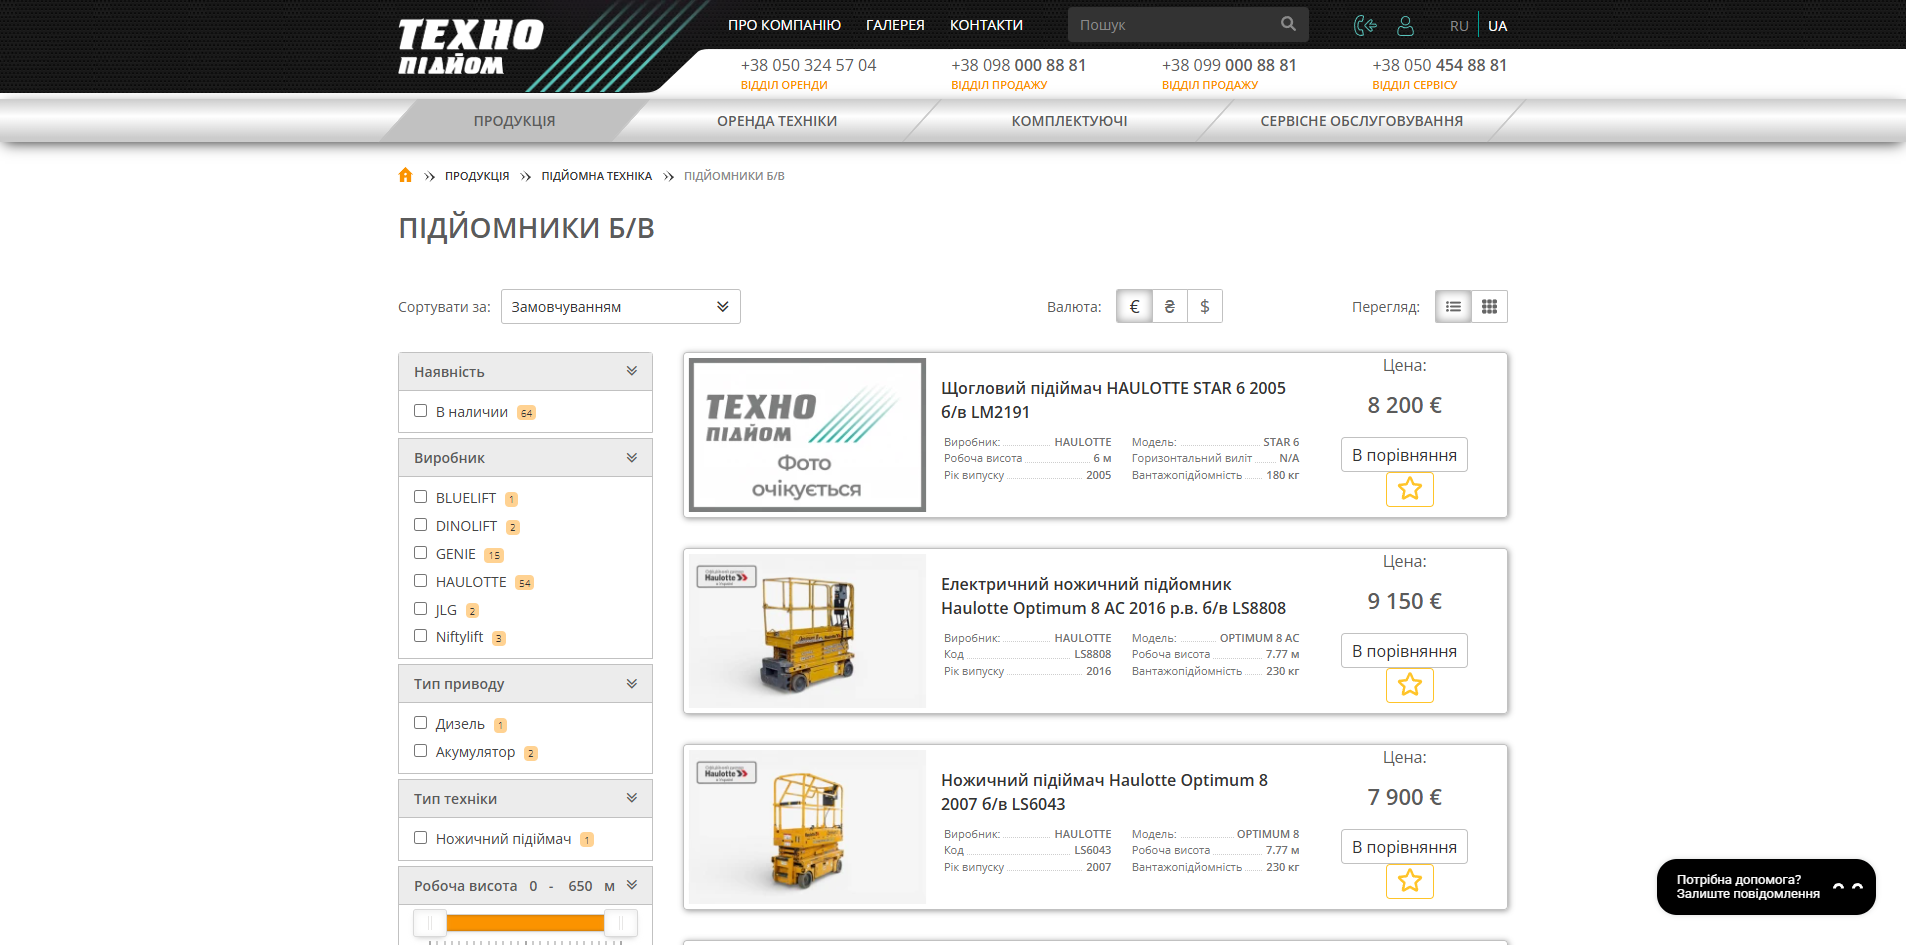The width and height of the screenshot is (1906, 945).
Task: Check the JLG manufacturer filter
Action: (x=420, y=609)
